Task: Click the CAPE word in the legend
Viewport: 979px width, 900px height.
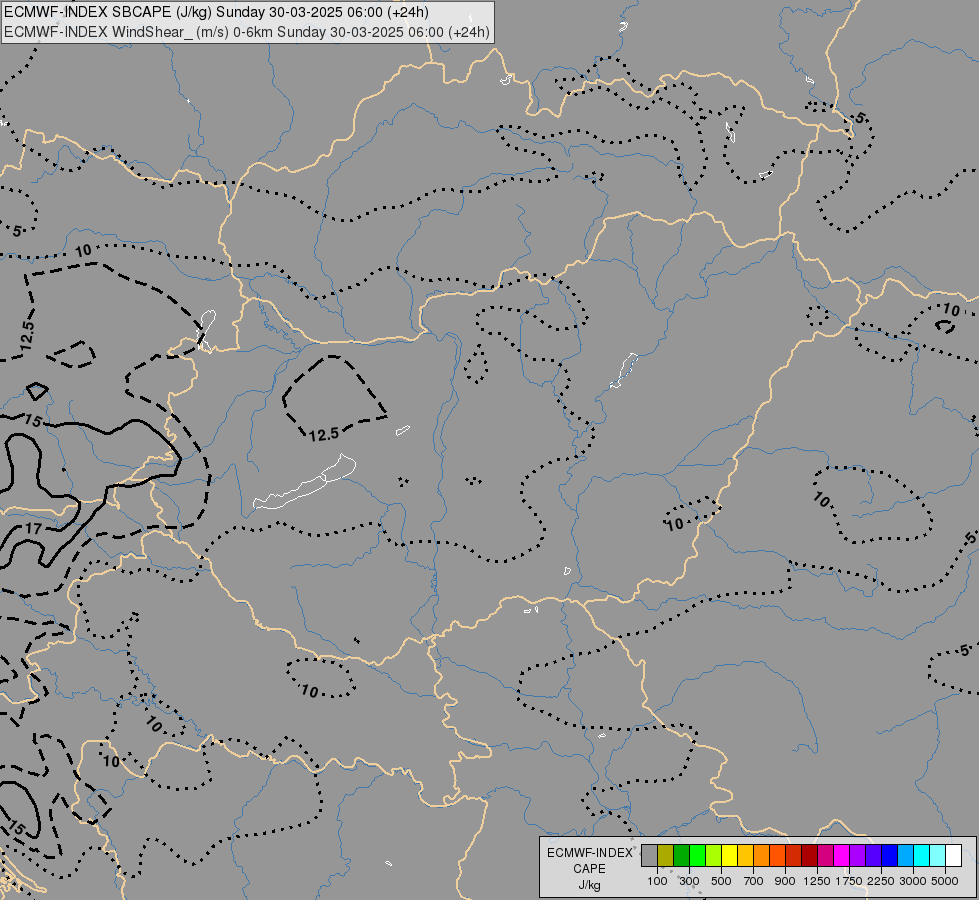Action: (589, 869)
